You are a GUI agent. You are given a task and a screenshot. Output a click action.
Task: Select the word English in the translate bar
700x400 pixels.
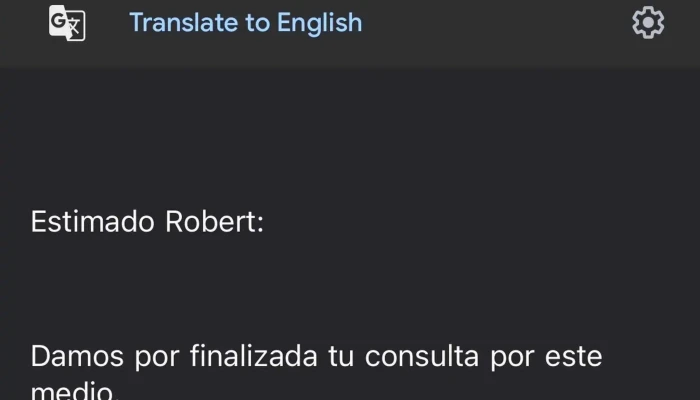coord(319,23)
